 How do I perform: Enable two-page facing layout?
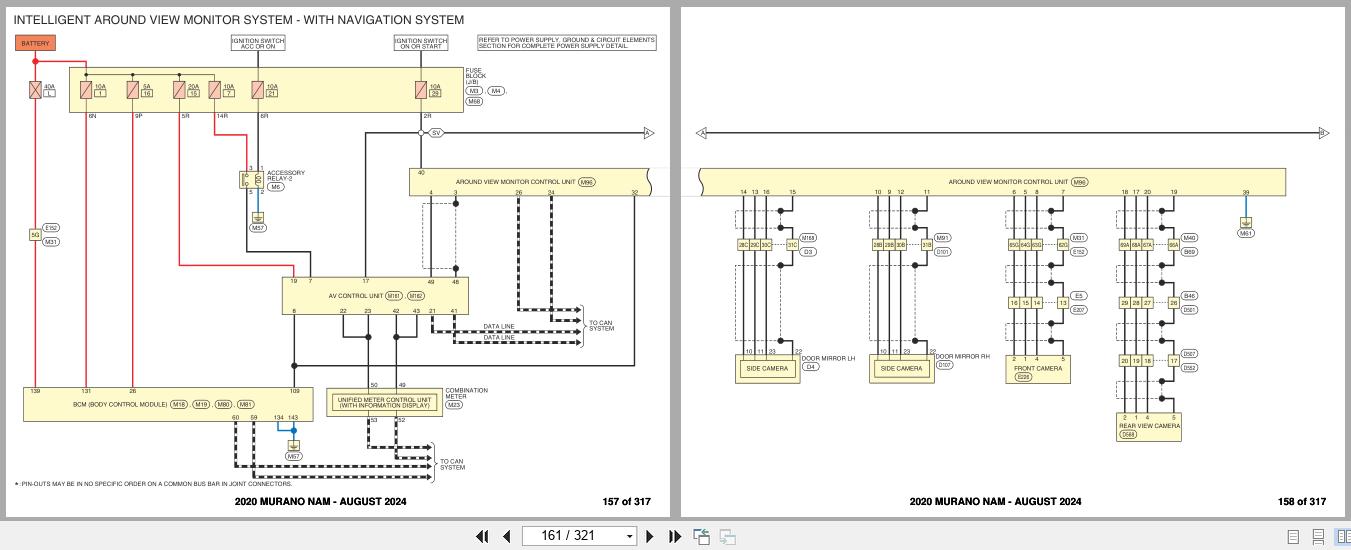(1343, 537)
